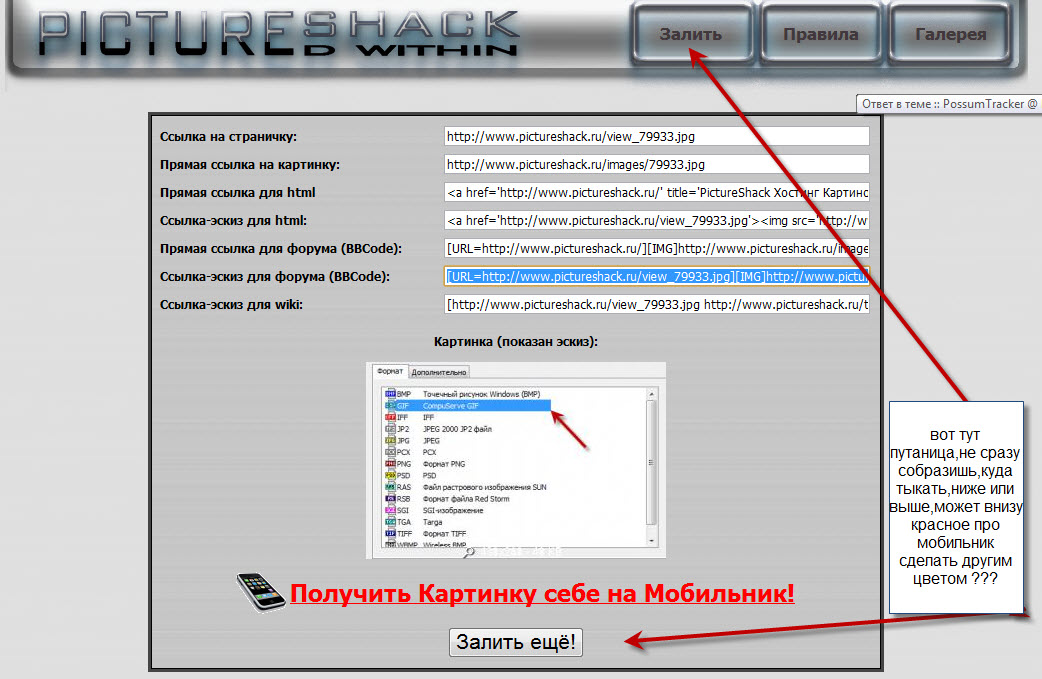1042x679 pixels.
Task: Select the Ссылка на страничку URL field
Action: pyautogui.click(x=657, y=136)
